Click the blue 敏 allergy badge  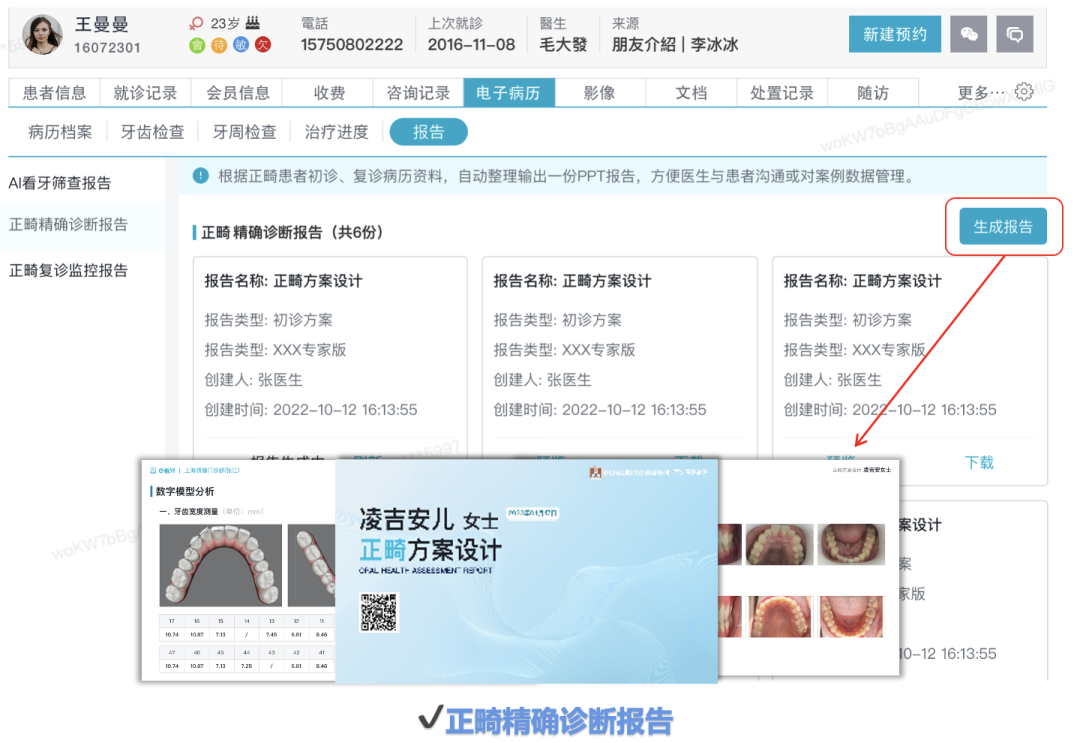click(241, 45)
